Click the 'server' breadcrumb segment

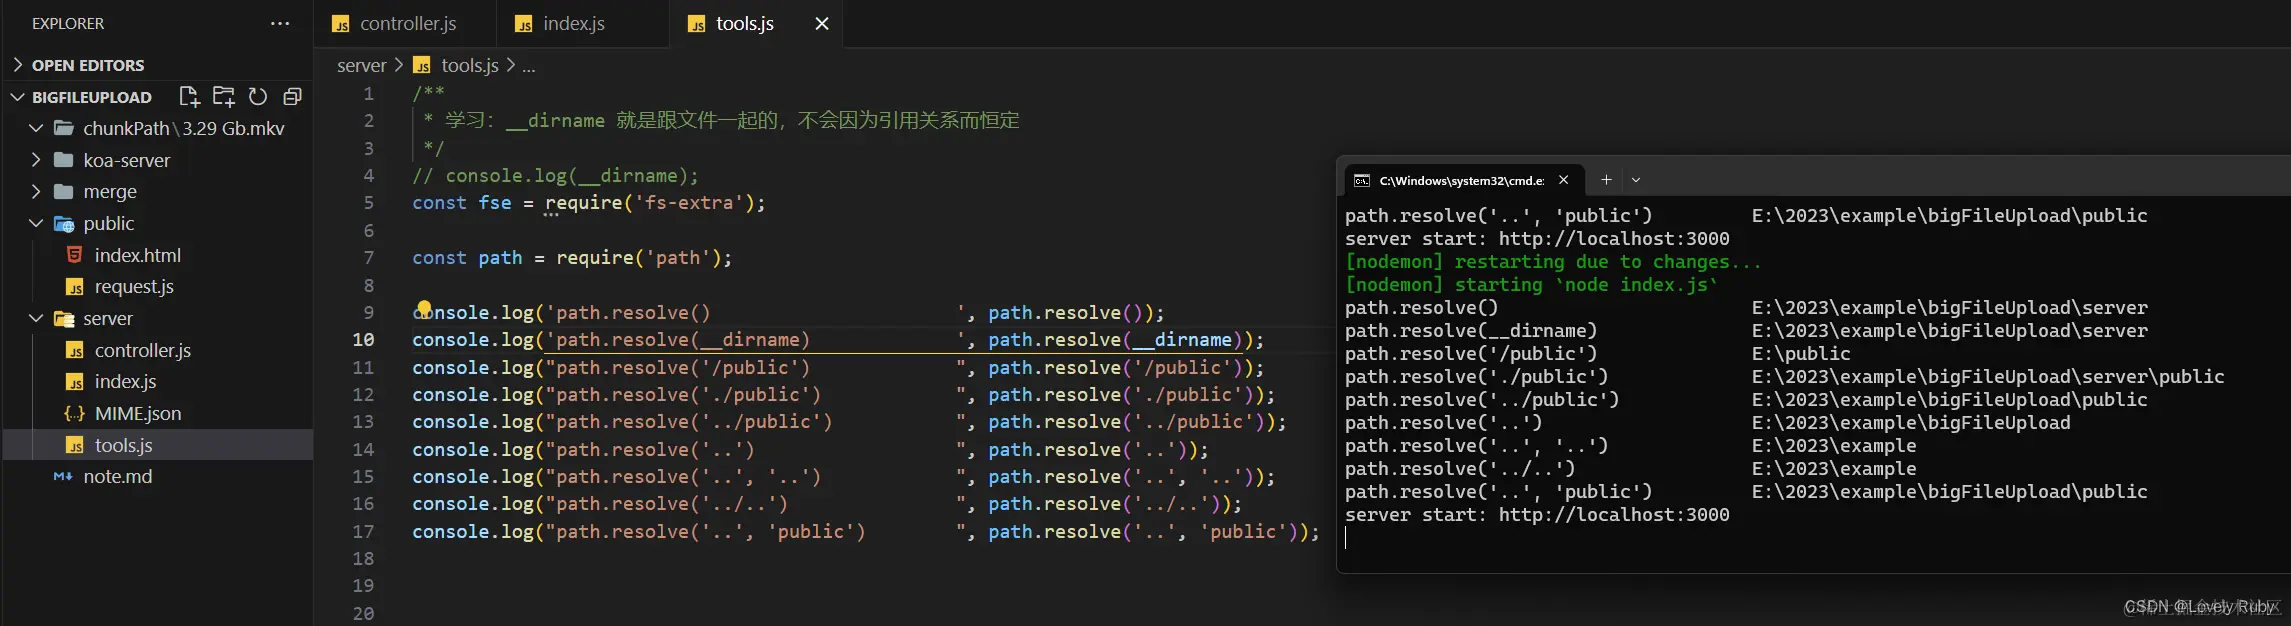[x=361, y=65]
